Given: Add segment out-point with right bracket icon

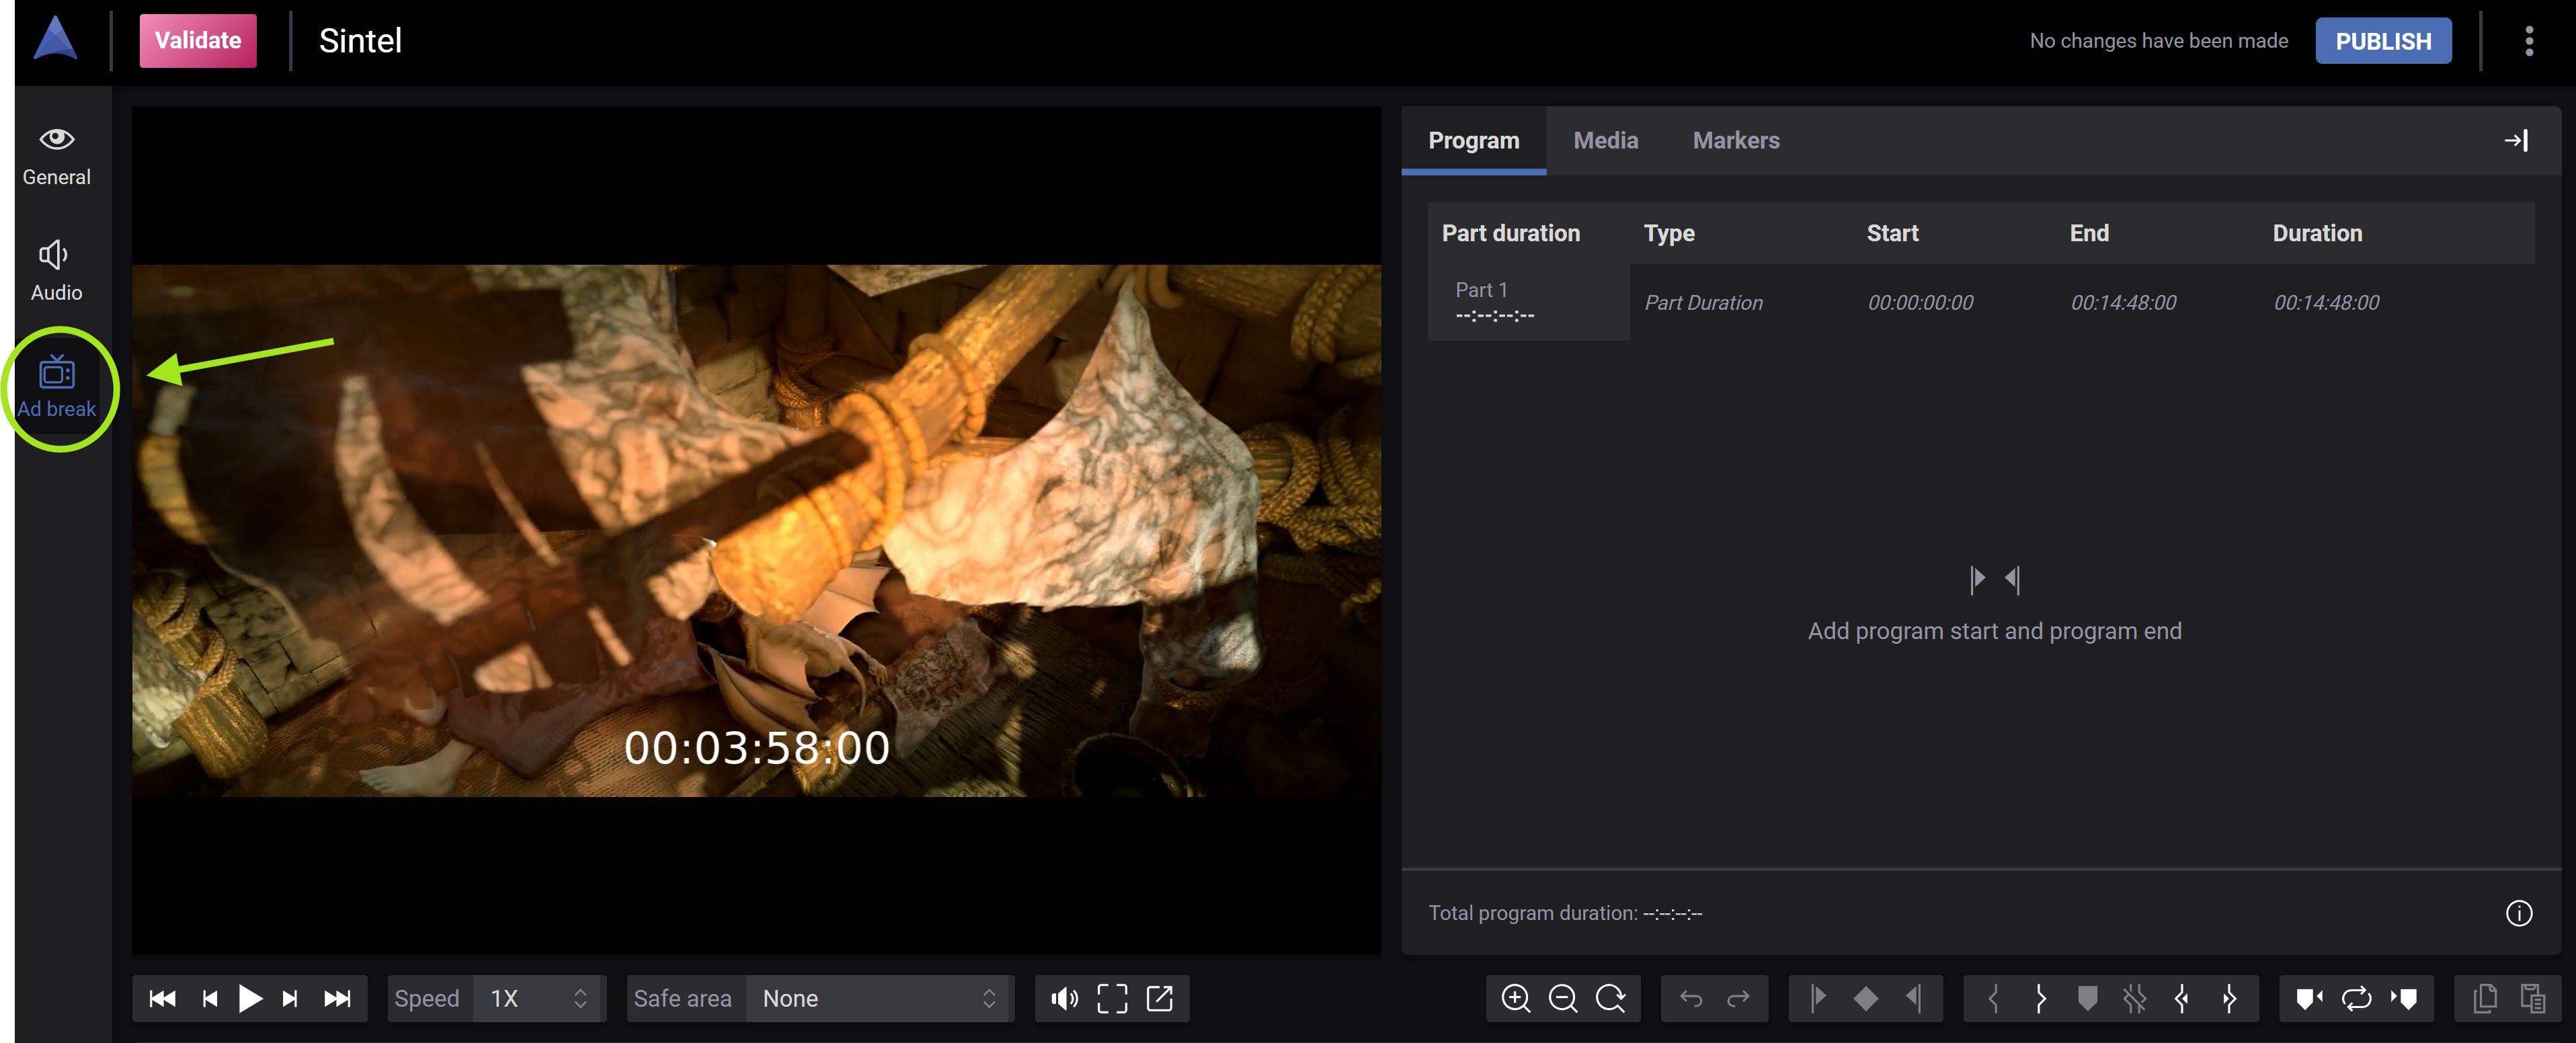Looking at the screenshot, I should pos(2041,998).
